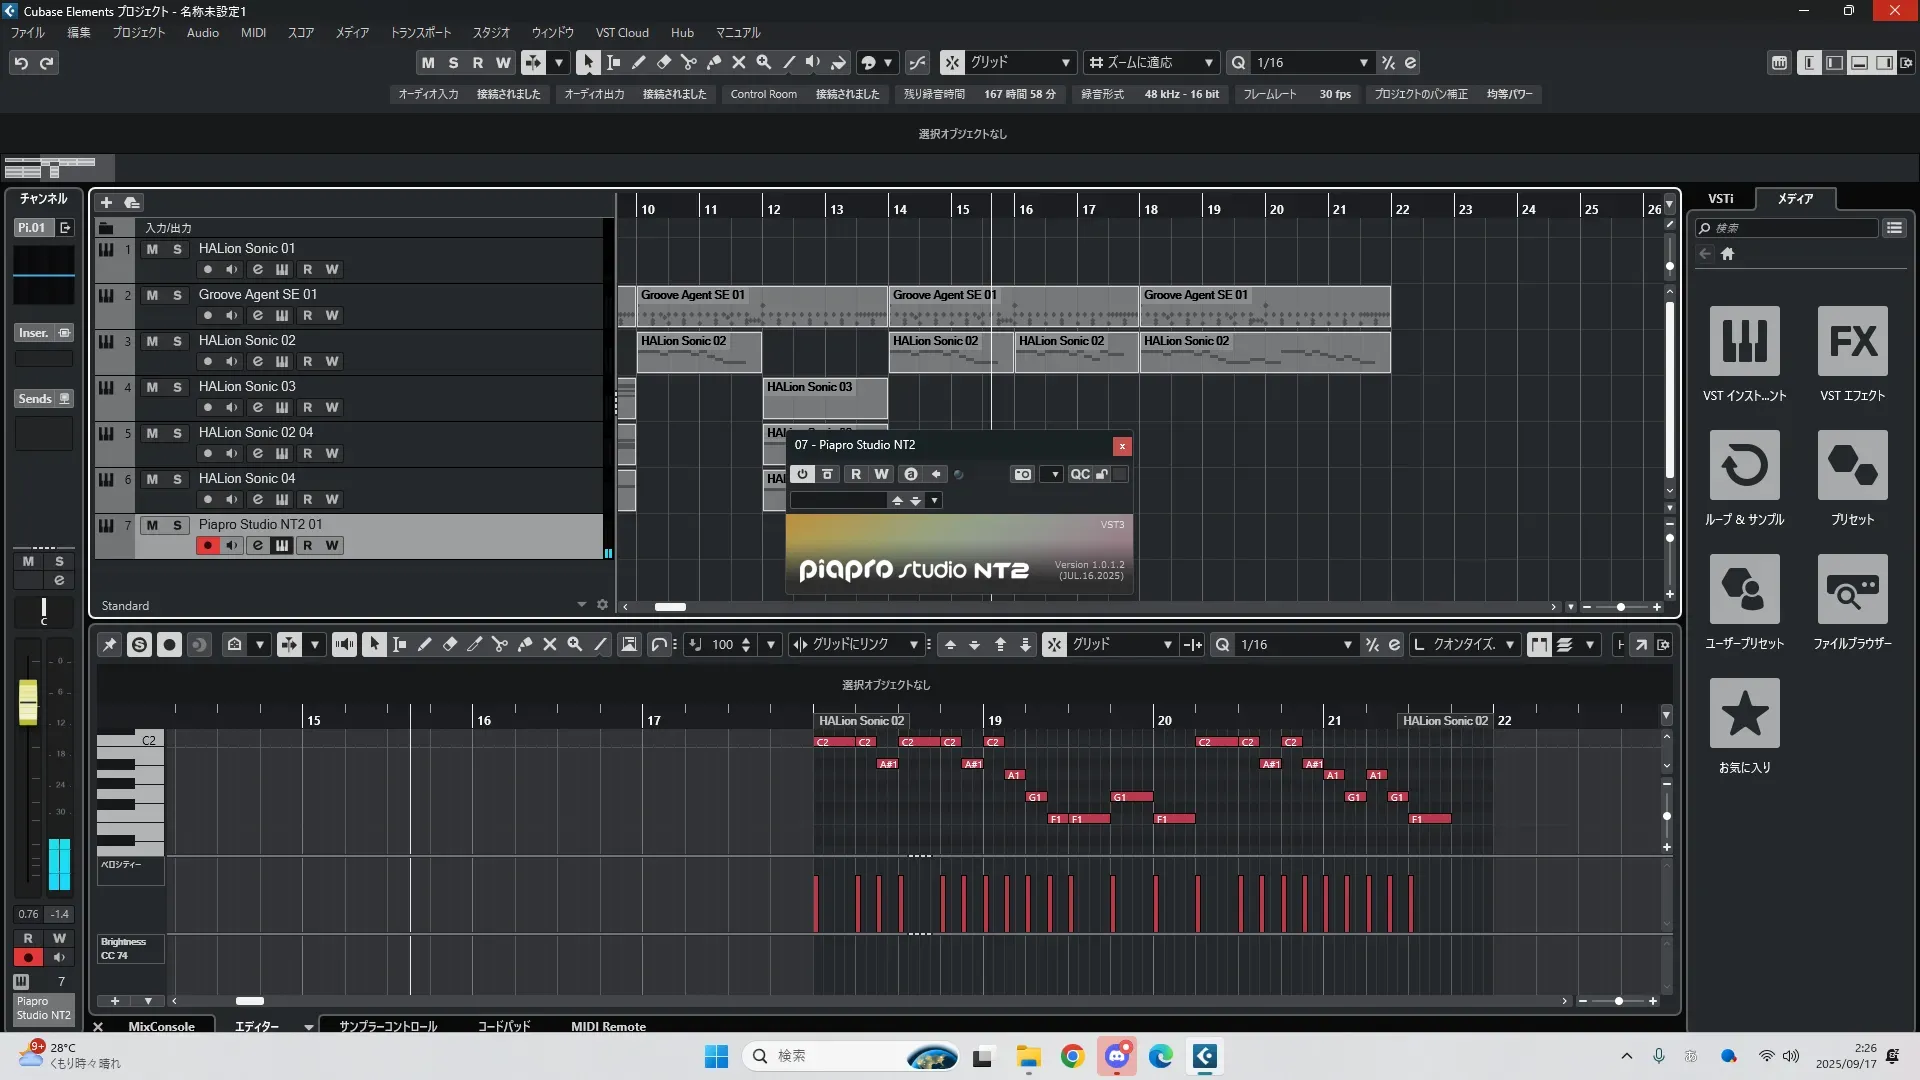Click the VSTi tab in right panel
The image size is (1920, 1080).
[x=1720, y=198]
